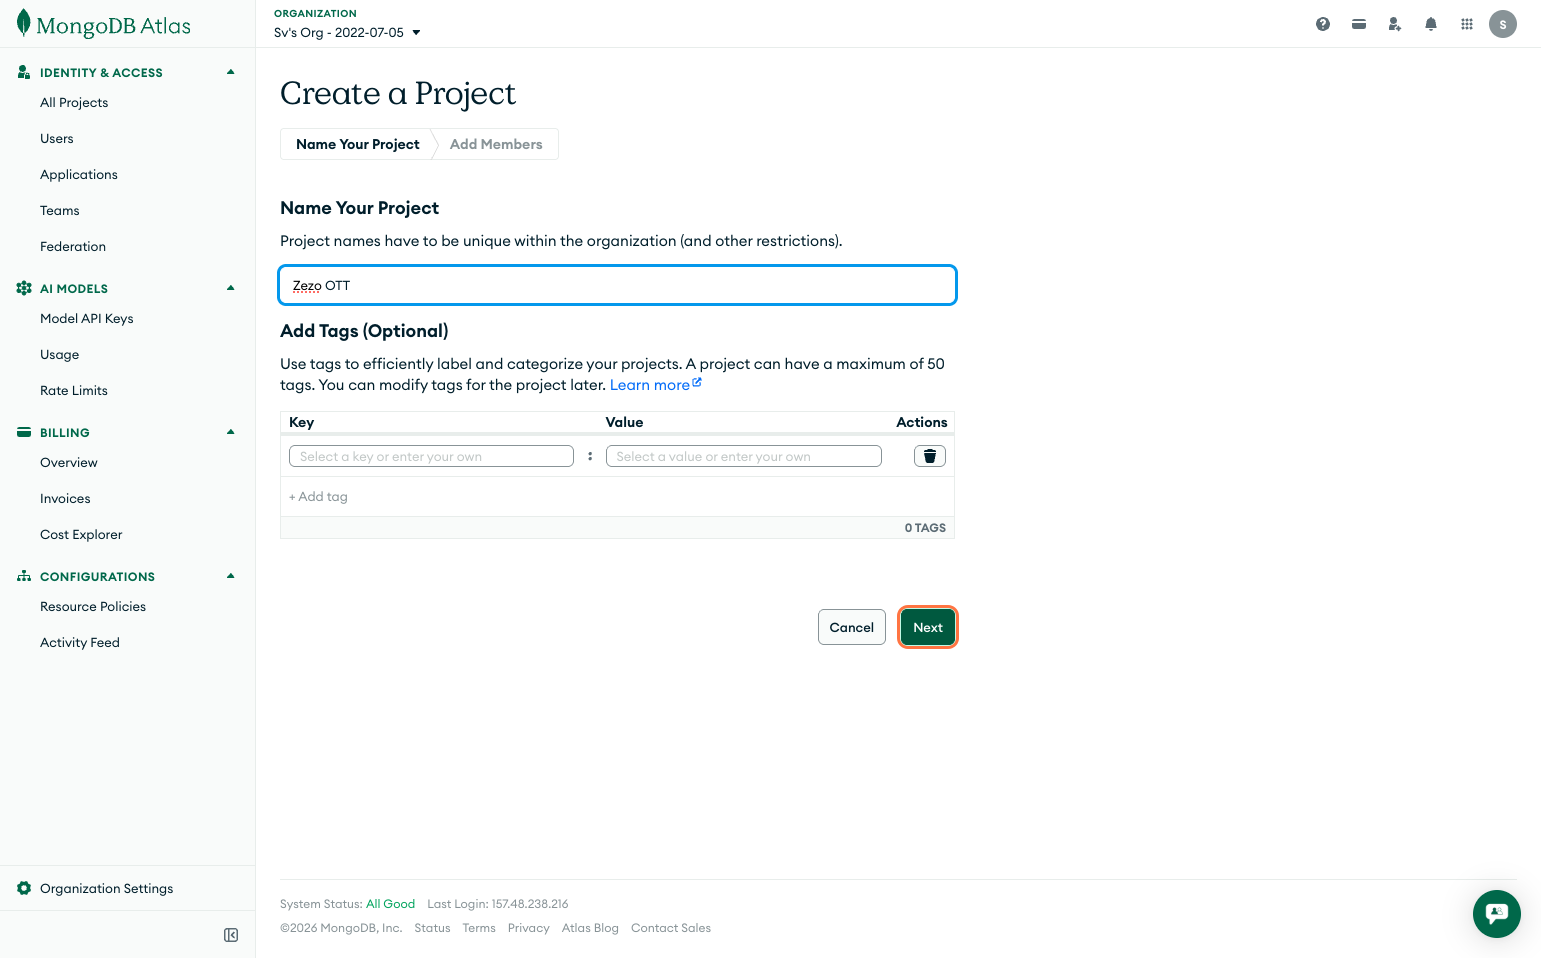This screenshot has height=958, width=1541.
Task: Open the organization selector dropdown
Action: coord(347,32)
